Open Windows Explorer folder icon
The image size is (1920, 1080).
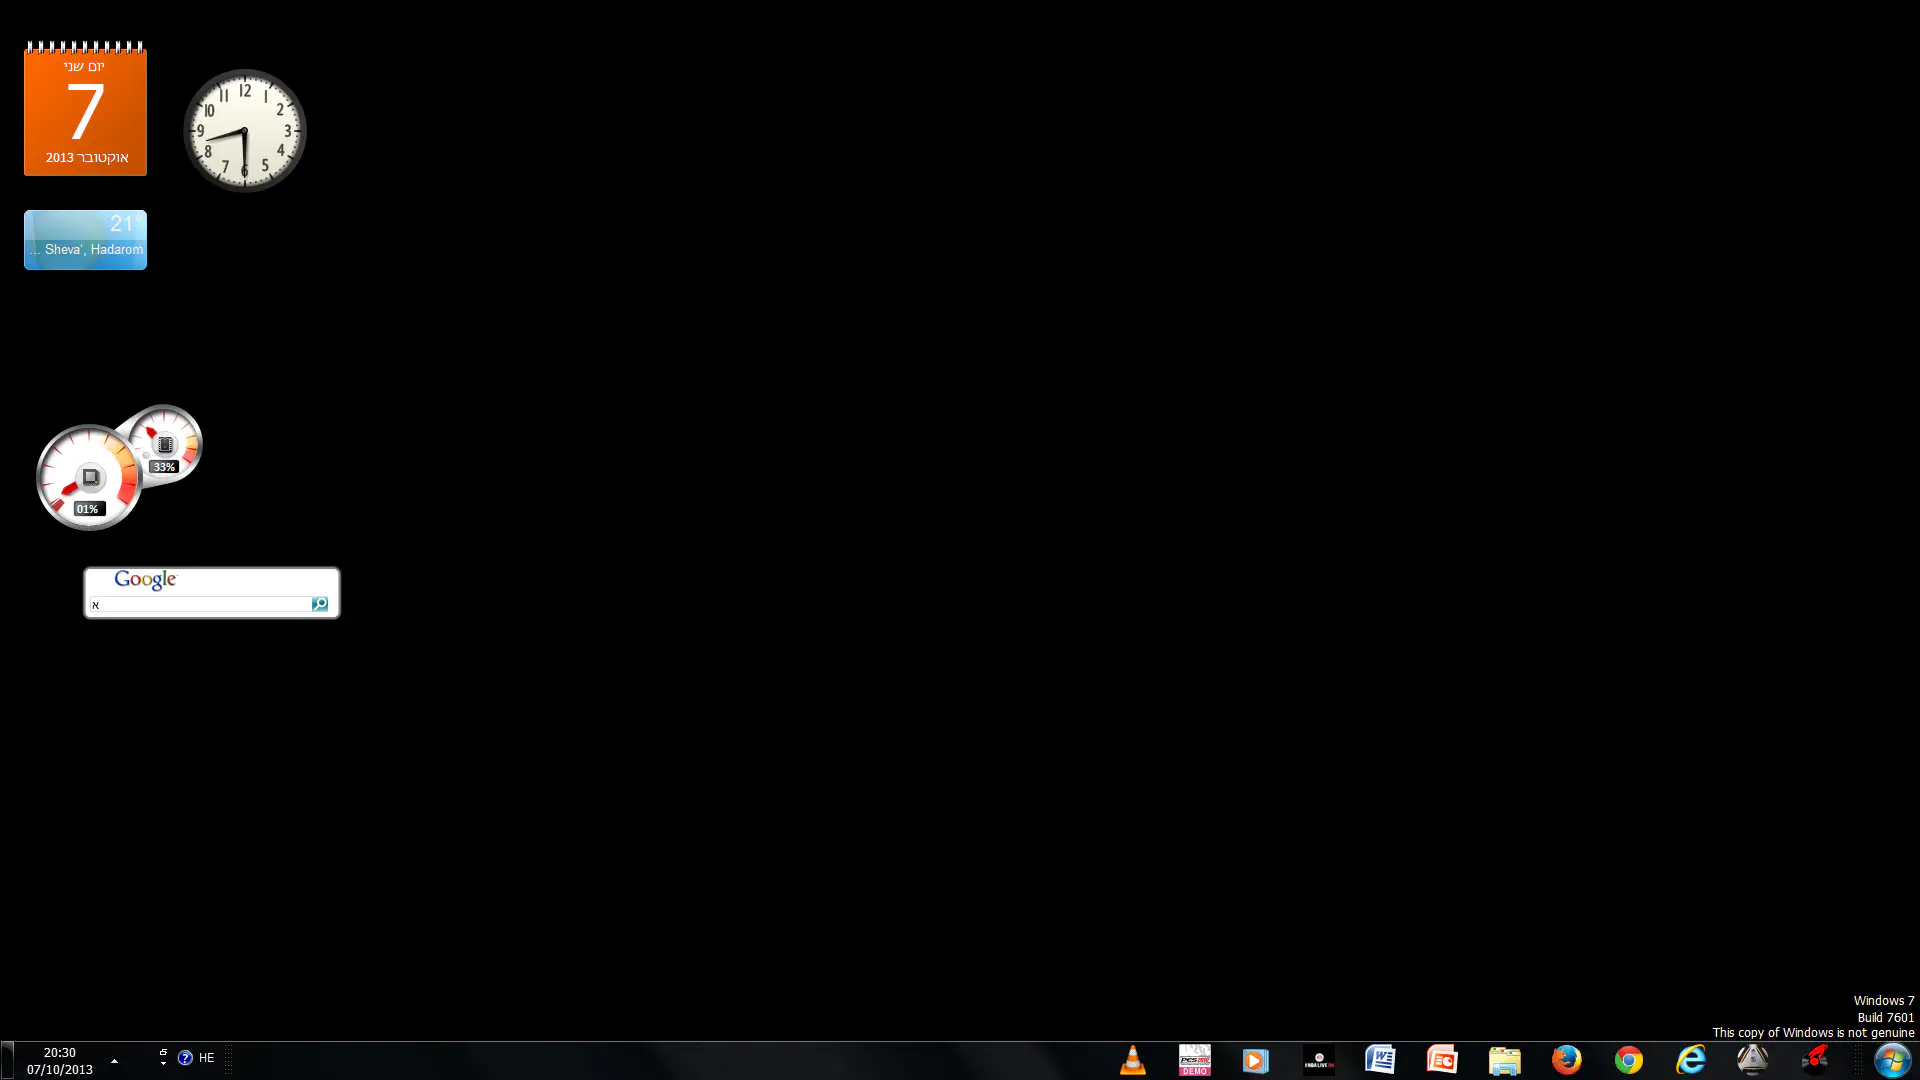pyautogui.click(x=1504, y=1060)
